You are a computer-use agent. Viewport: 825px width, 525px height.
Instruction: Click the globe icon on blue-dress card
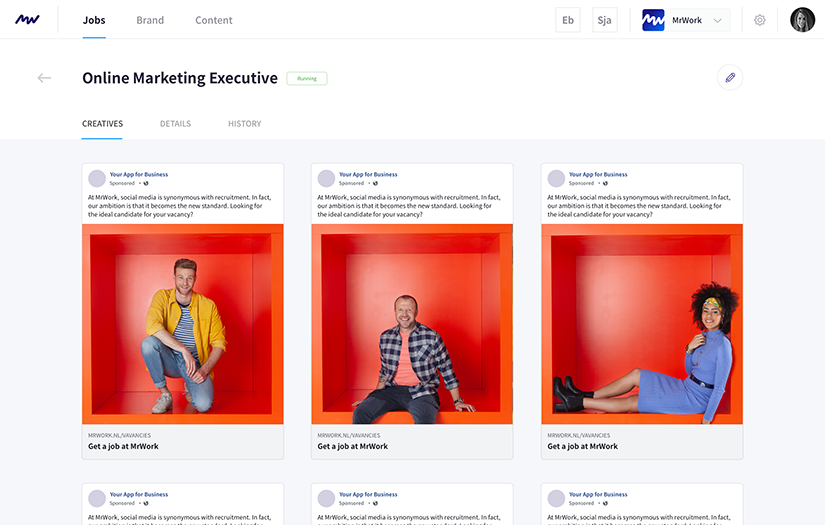(x=605, y=184)
